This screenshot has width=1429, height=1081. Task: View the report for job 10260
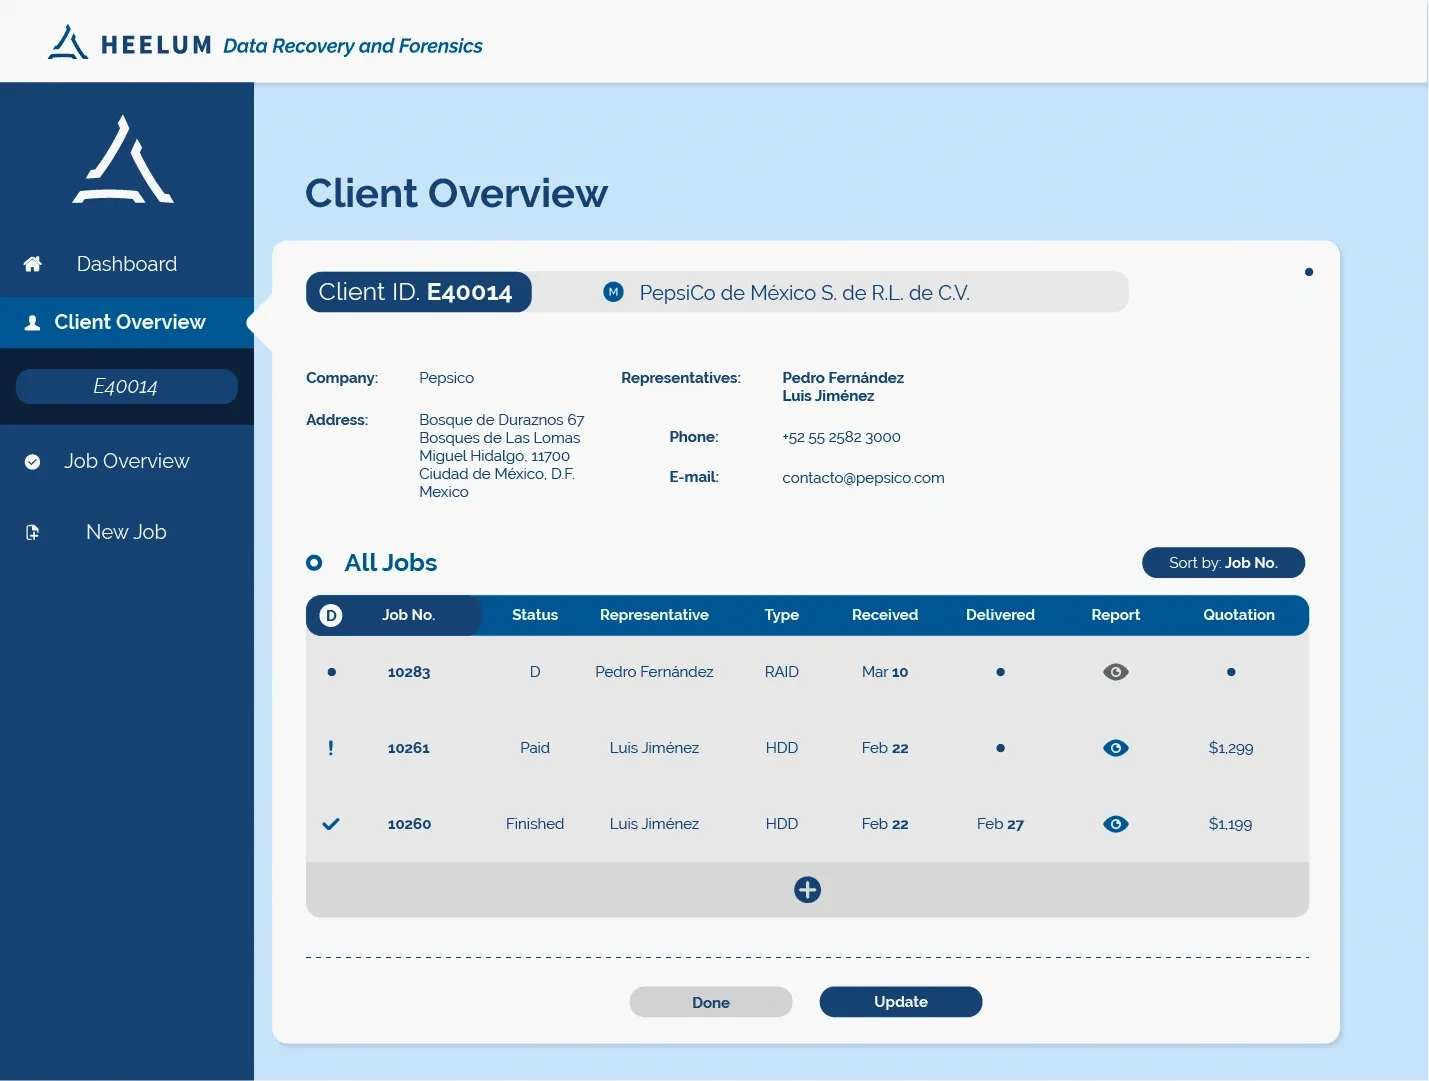click(1115, 824)
